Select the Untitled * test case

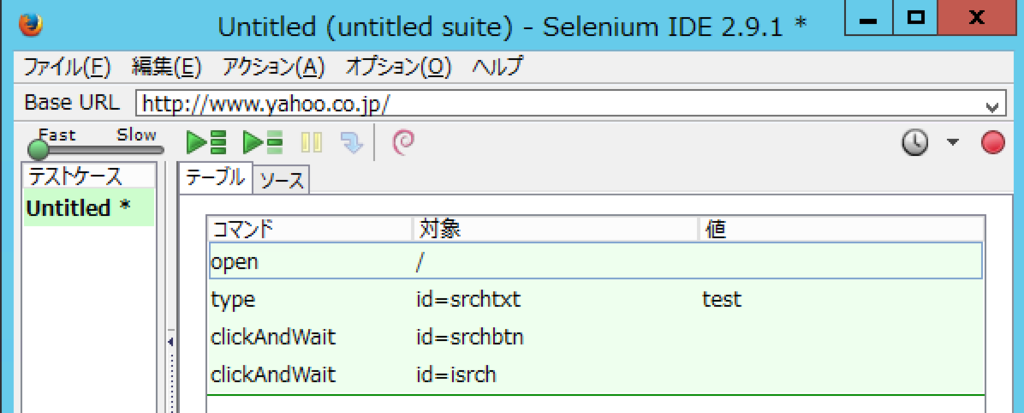[89, 208]
